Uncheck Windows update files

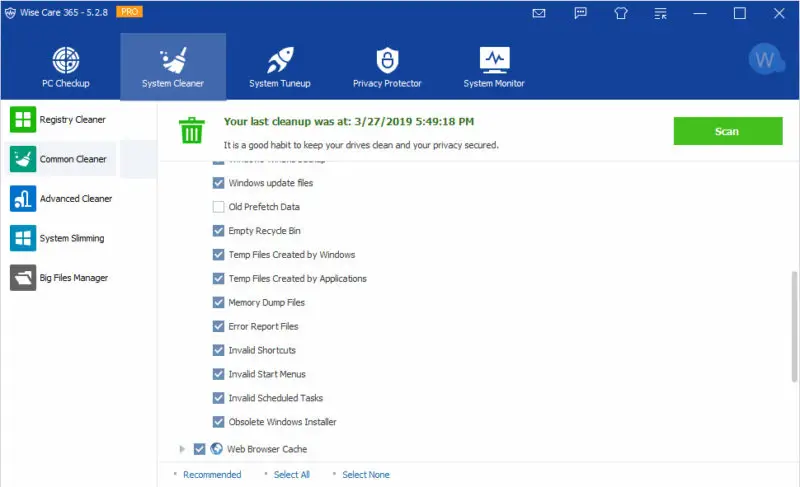tap(218, 183)
